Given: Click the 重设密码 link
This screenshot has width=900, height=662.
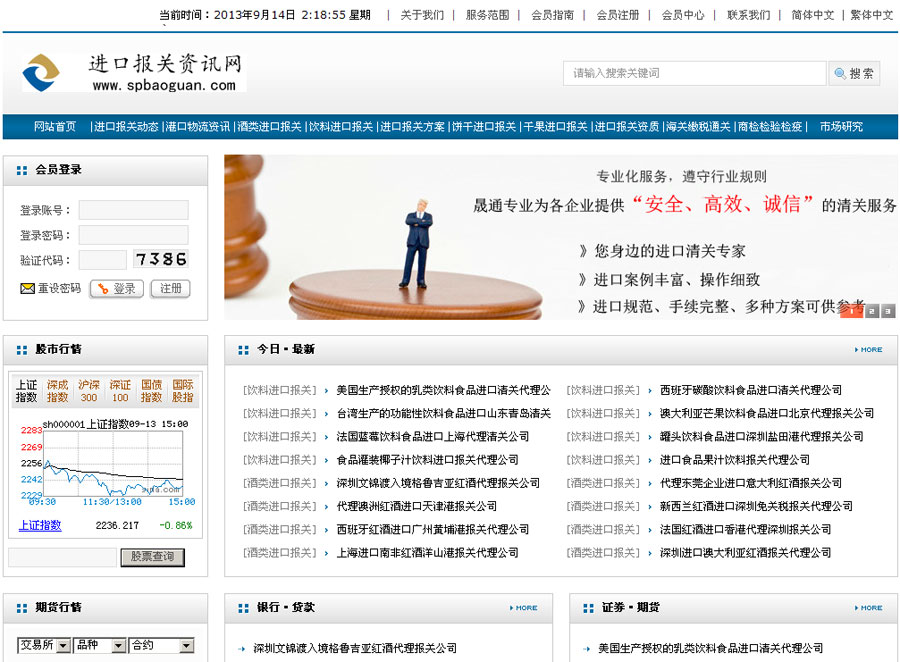Looking at the screenshot, I should [59, 288].
